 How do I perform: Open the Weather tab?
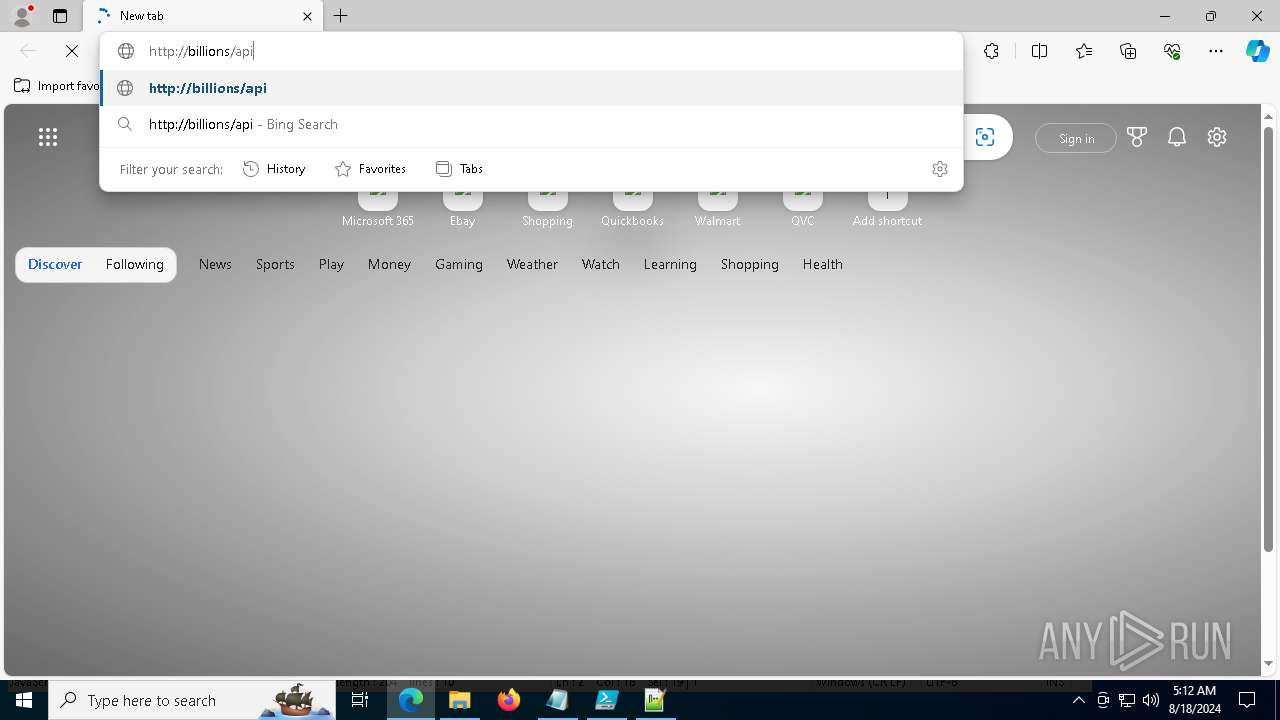pos(532,264)
